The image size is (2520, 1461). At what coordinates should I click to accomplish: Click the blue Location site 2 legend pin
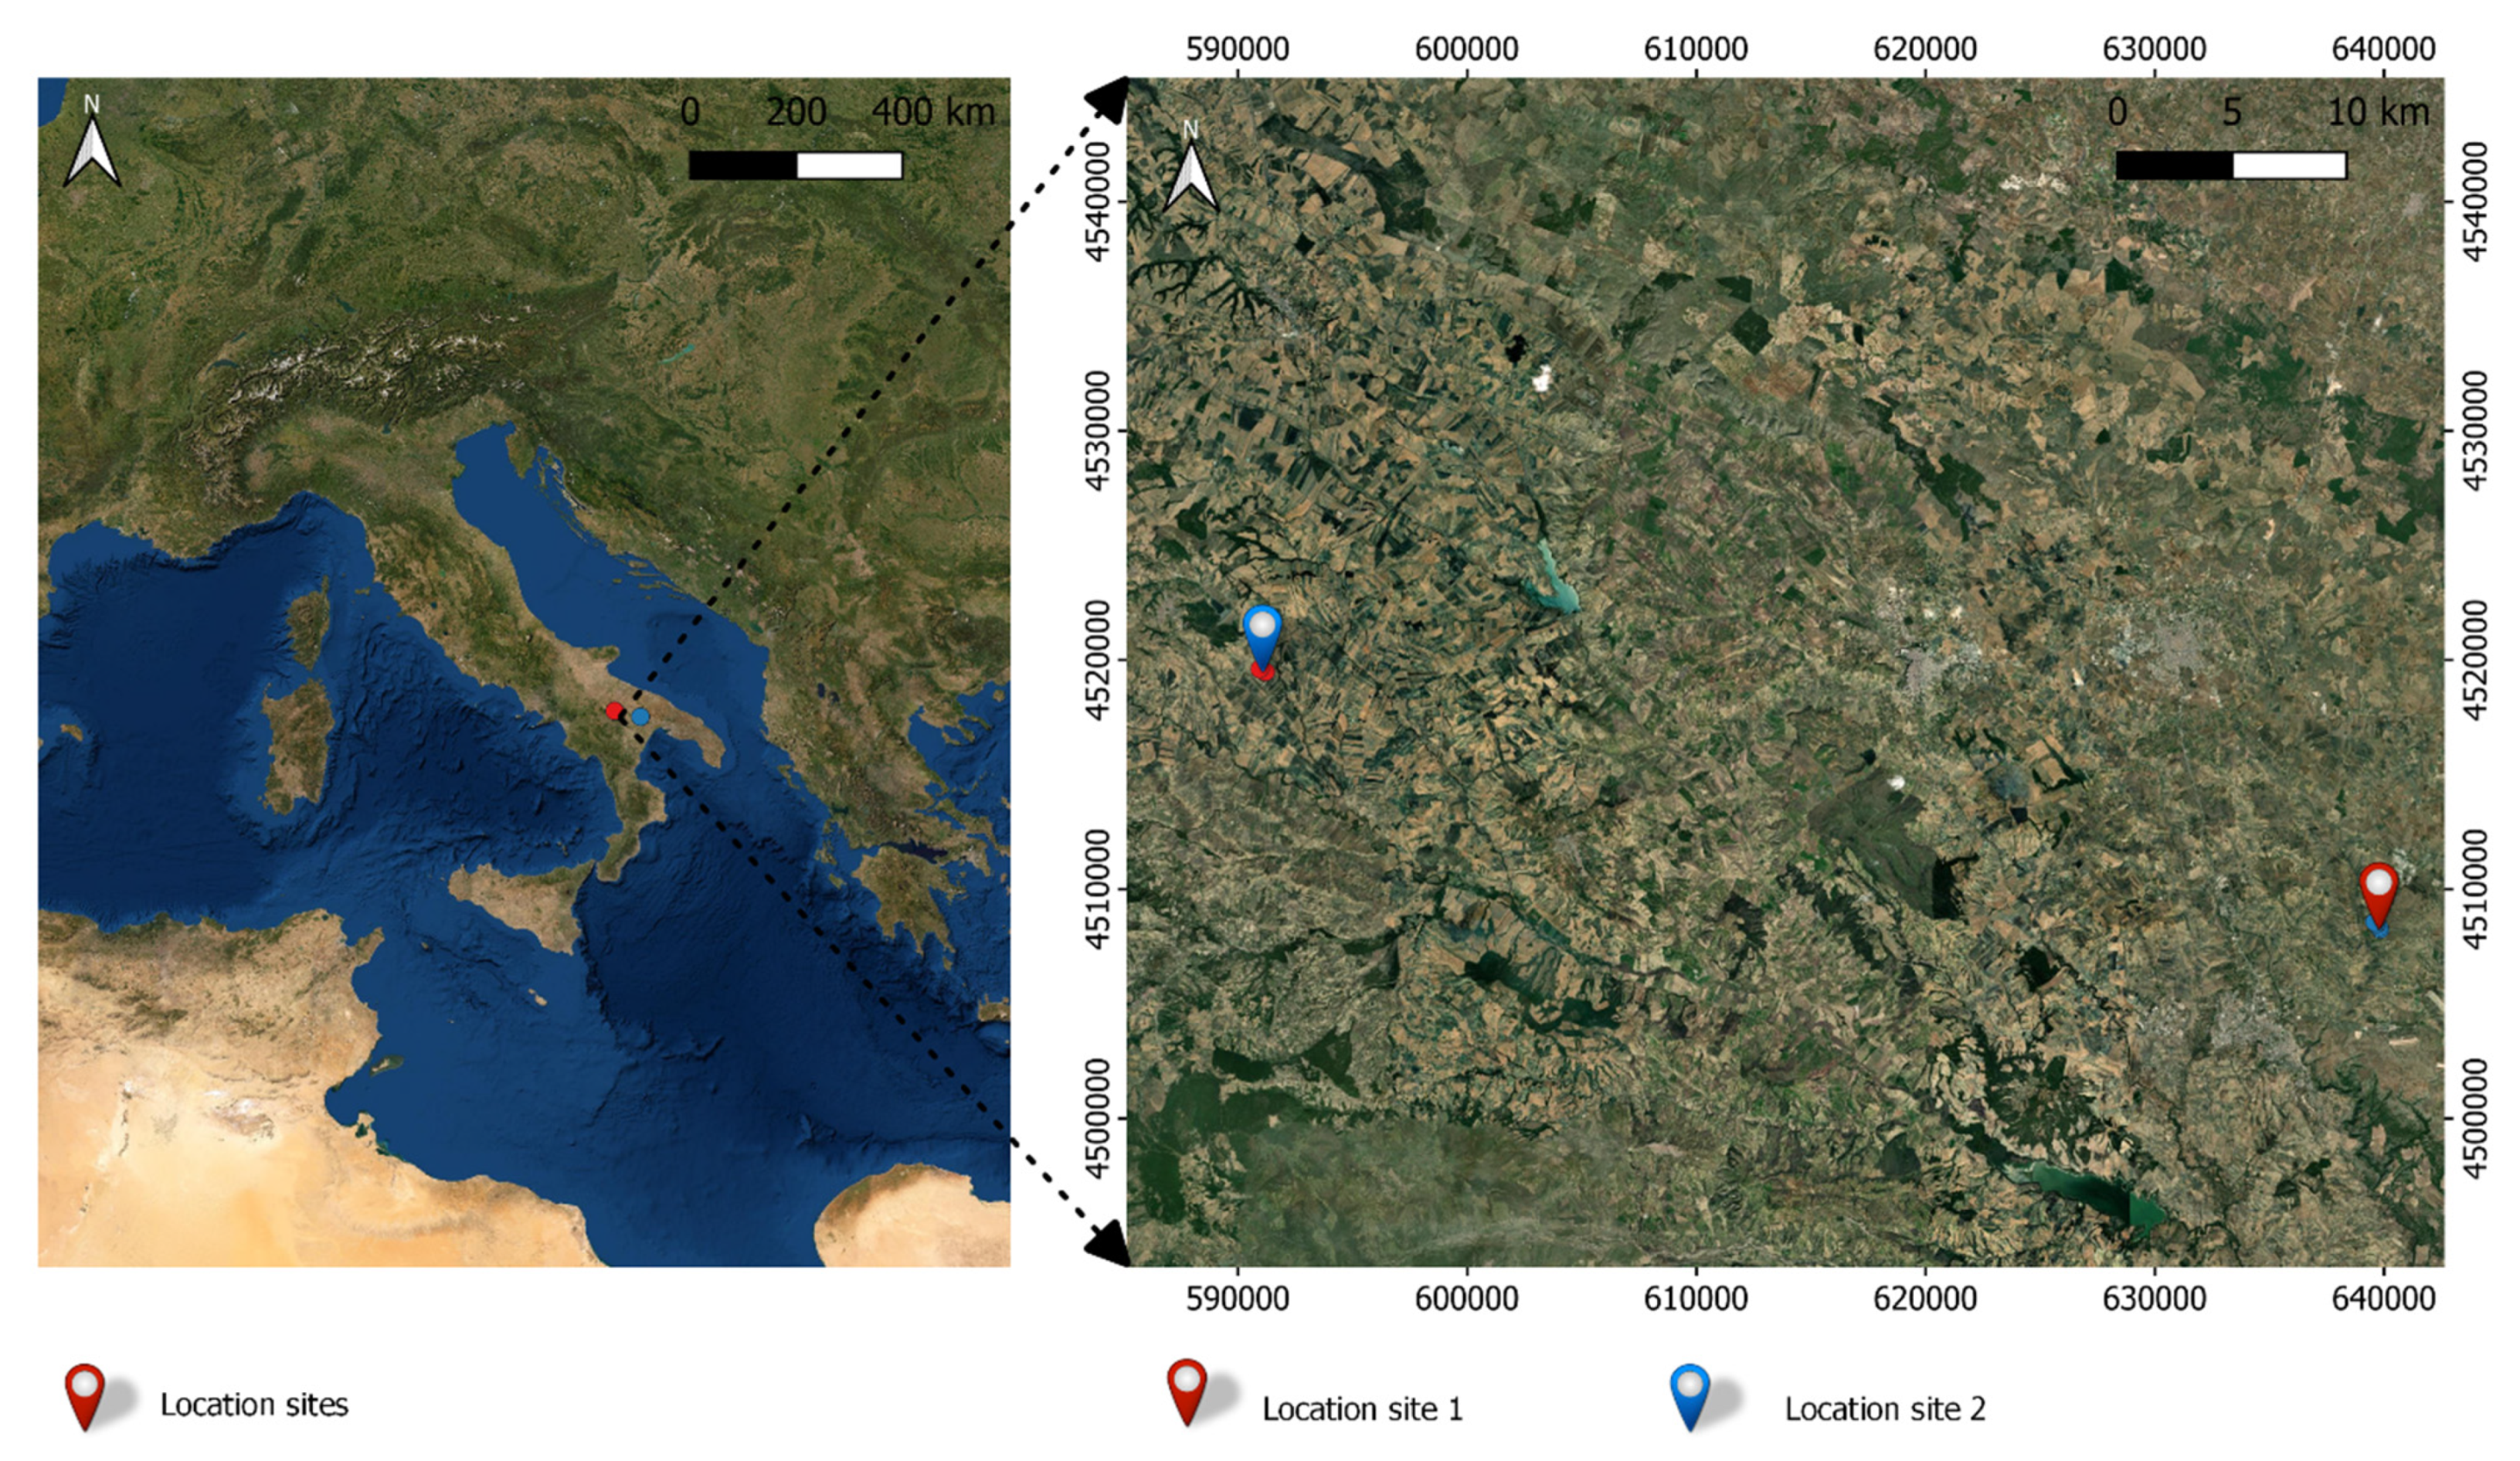[x=1690, y=1394]
